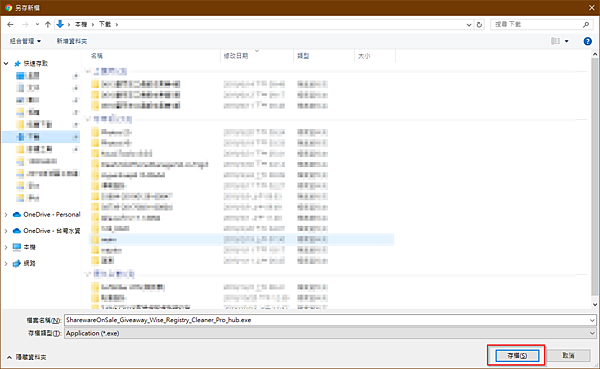The width and height of the screenshot is (600, 369).
Task: Select OneDrive - 台灣水資 in the sidebar
Action: (52, 231)
